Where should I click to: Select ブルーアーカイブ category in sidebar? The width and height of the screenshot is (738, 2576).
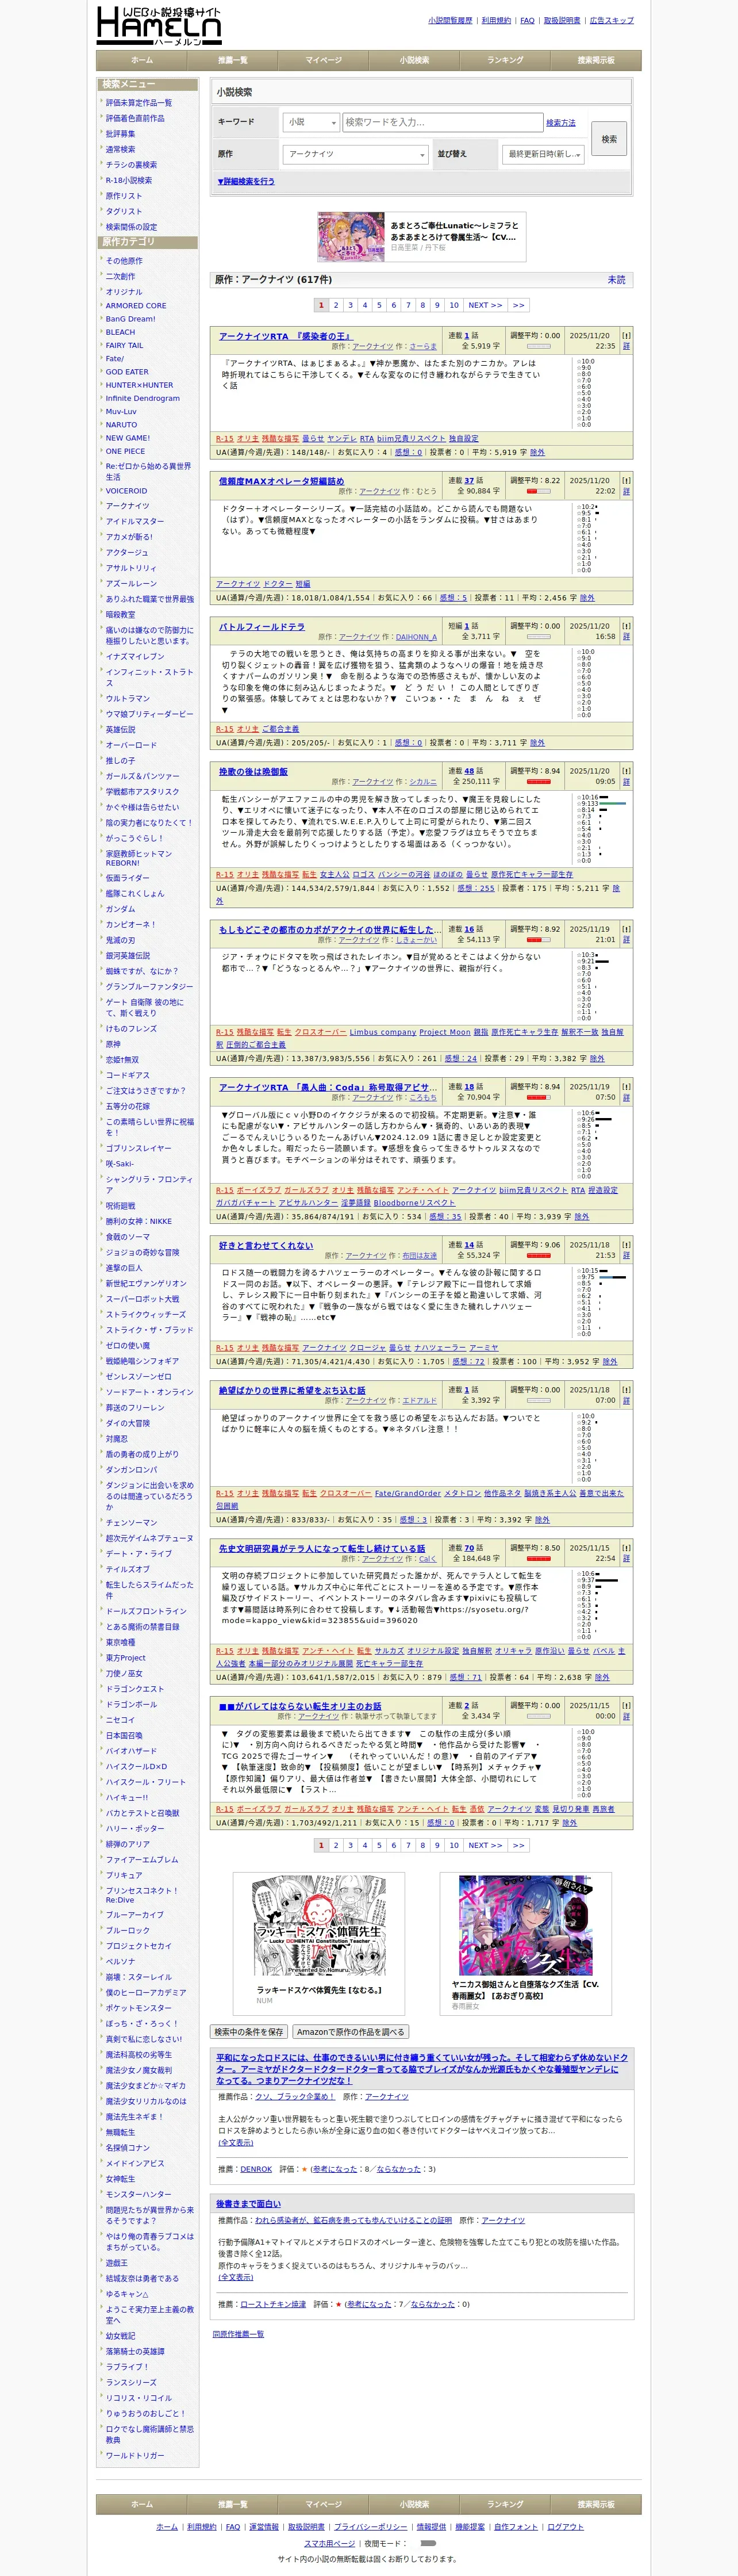point(135,1914)
